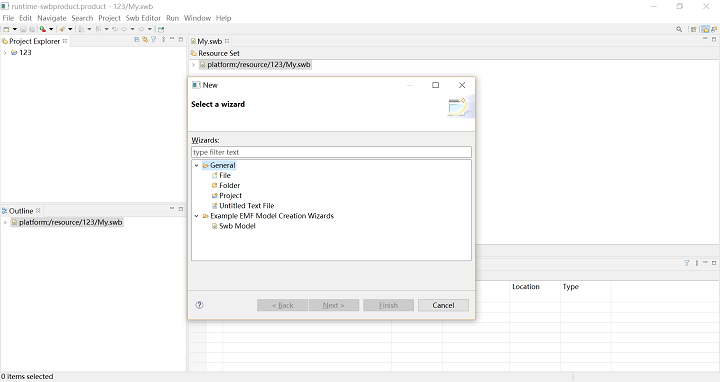Expand the 123 project node

[x=5, y=53]
